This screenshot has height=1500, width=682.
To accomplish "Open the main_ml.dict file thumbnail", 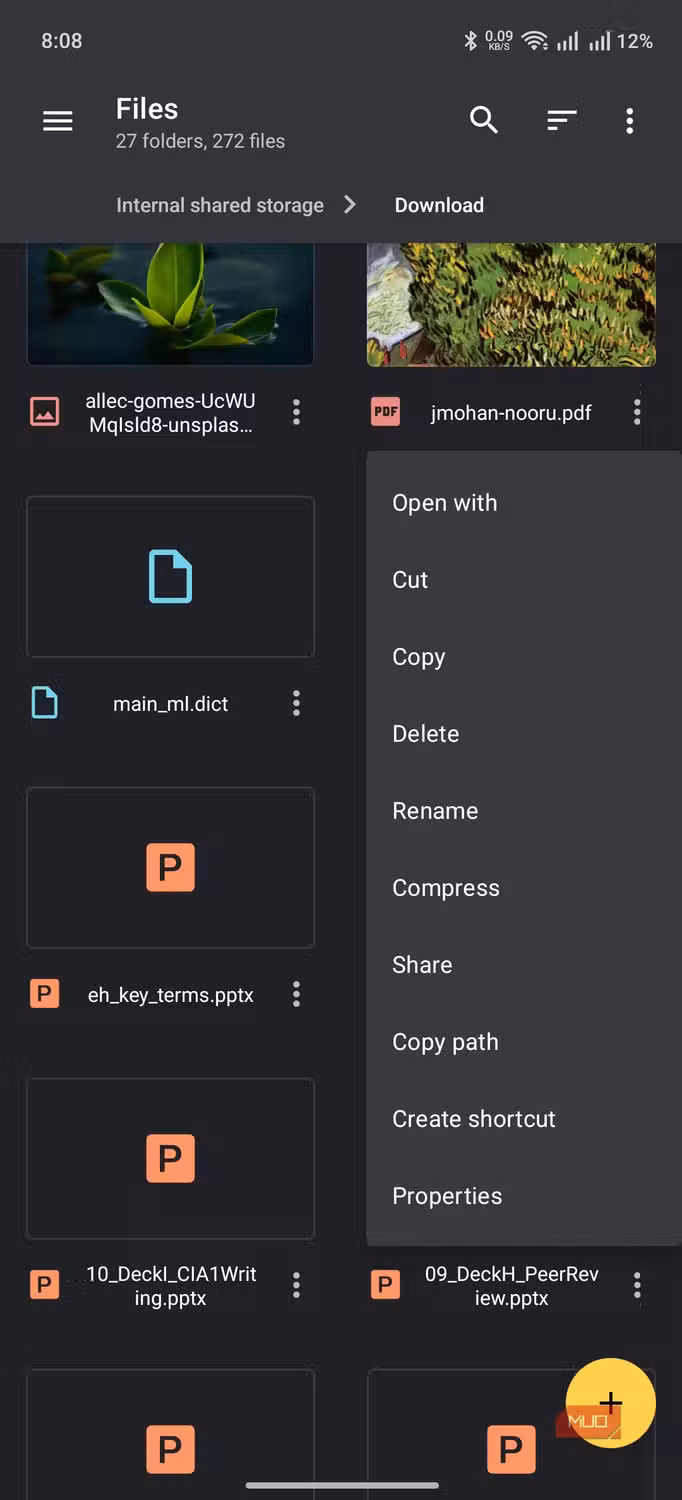I will (x=170, y=577).
